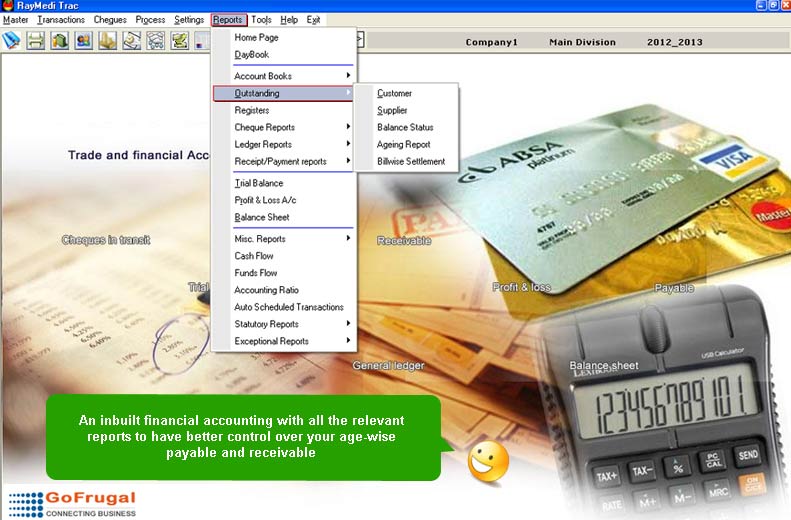Open the Profit & Loss A/c report
Screen dimensions: 791x520
284,200
